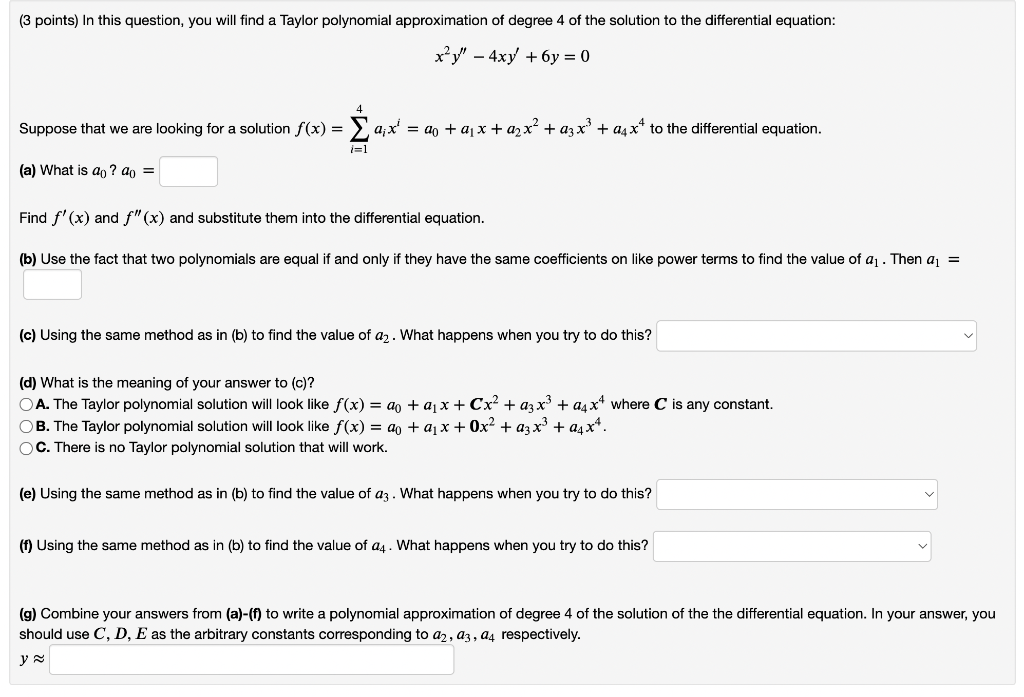Open the dropdown for part (e)
The image size is (1024, 697).
[x=796, y=494]
